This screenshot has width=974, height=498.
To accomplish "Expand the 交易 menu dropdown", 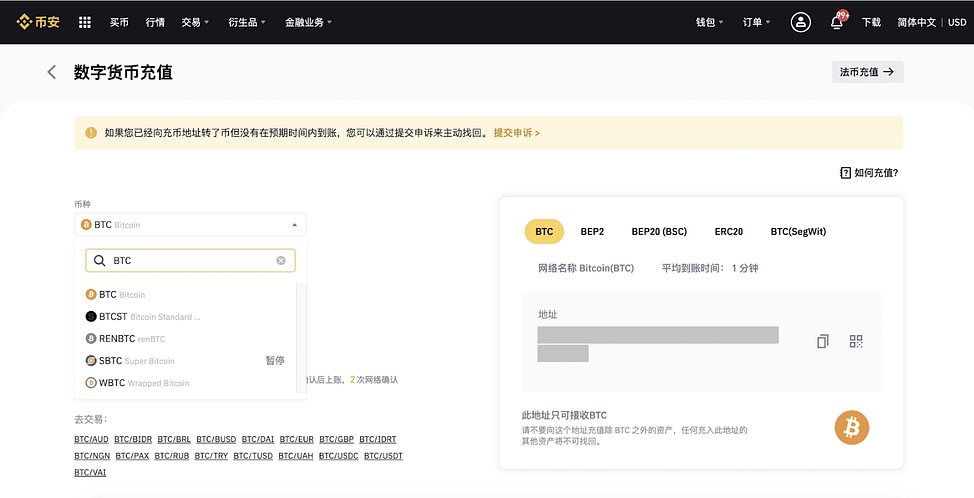I will pos(195,22).
